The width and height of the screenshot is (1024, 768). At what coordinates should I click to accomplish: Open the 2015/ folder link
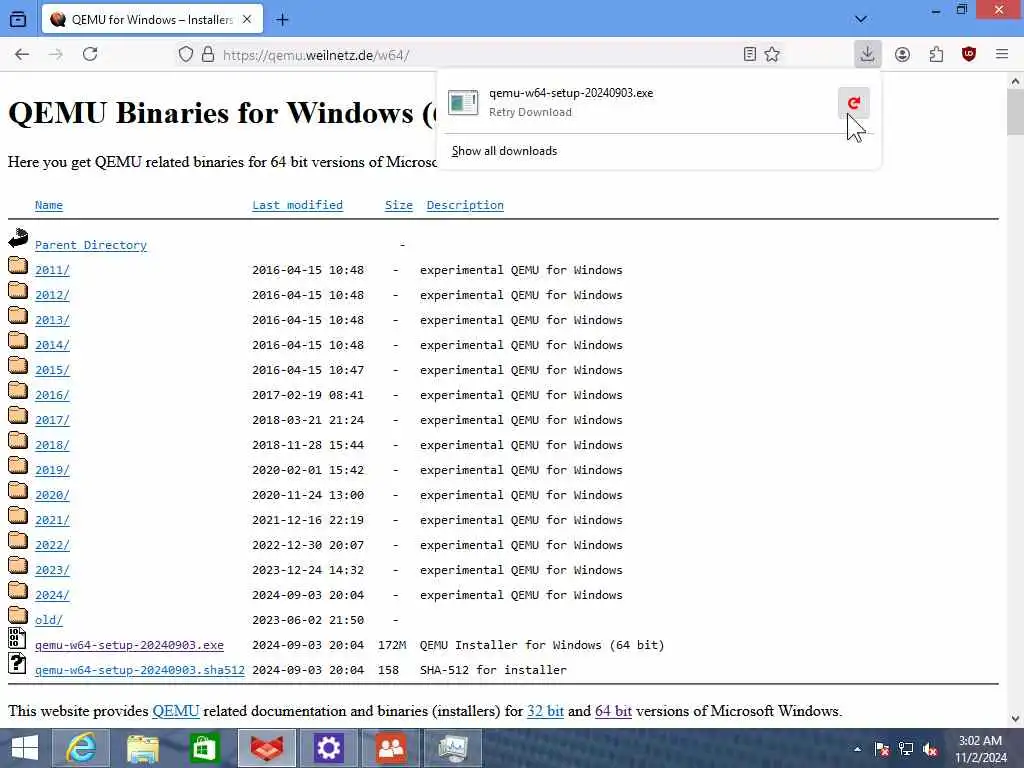(52, 370)
